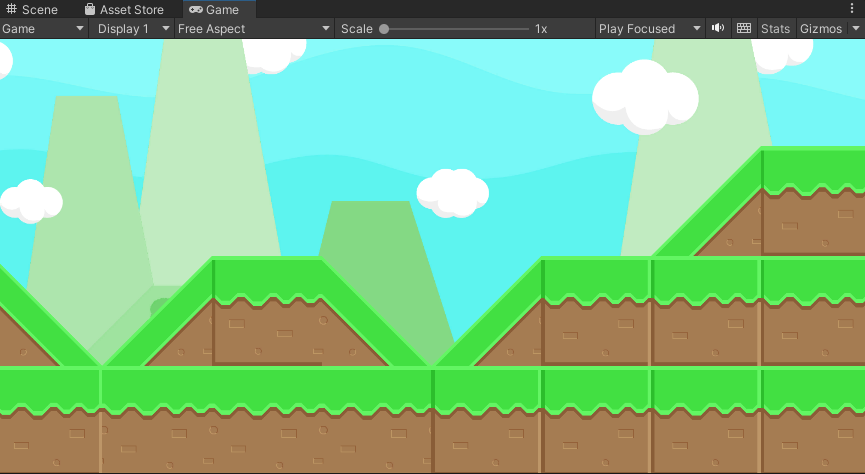Open the panel options three-dot menu
Viewport: 865px width, 474px height.
click(x=852, y=8)
